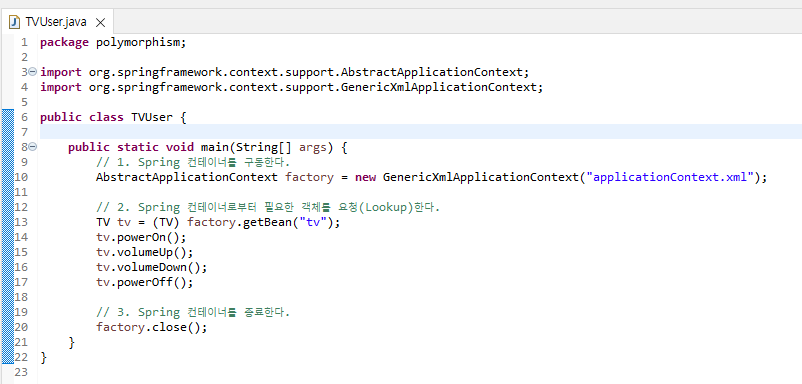802x384 pixels.
Task: Collapse the import statements fold at line 3
Action: (x=33, y=72)
